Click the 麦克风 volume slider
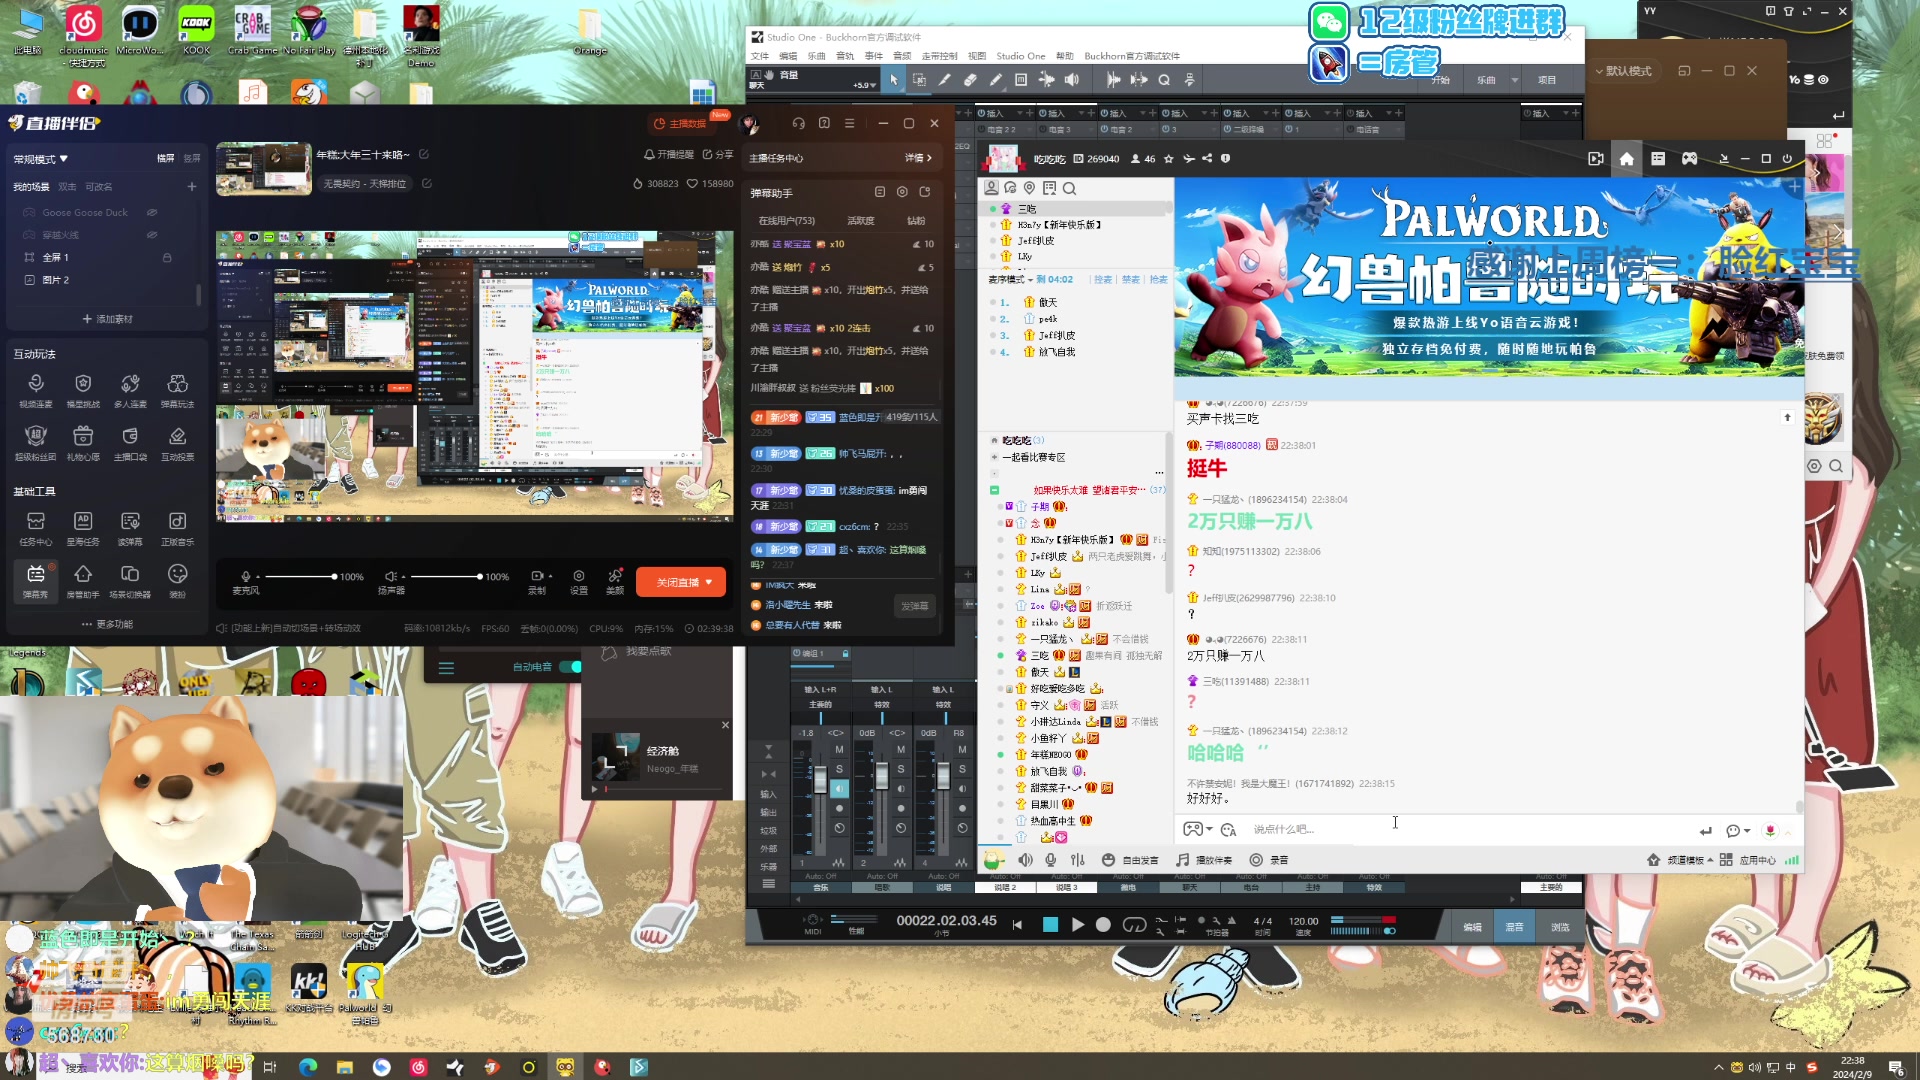Image resolution: width=1920 pixels, height=1080 pixels. (x=300, y=577)
